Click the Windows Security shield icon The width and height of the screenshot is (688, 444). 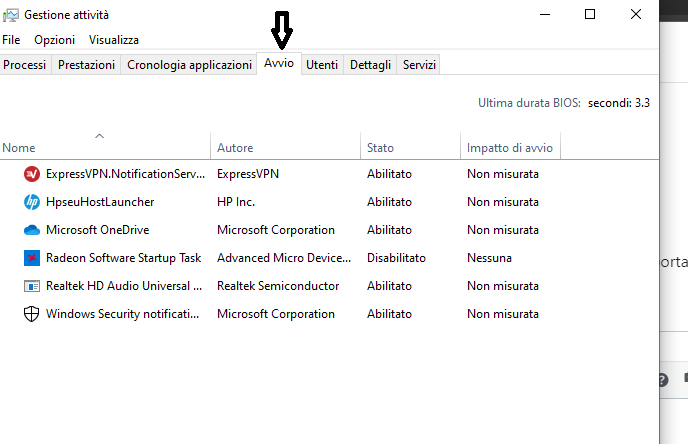32,314
